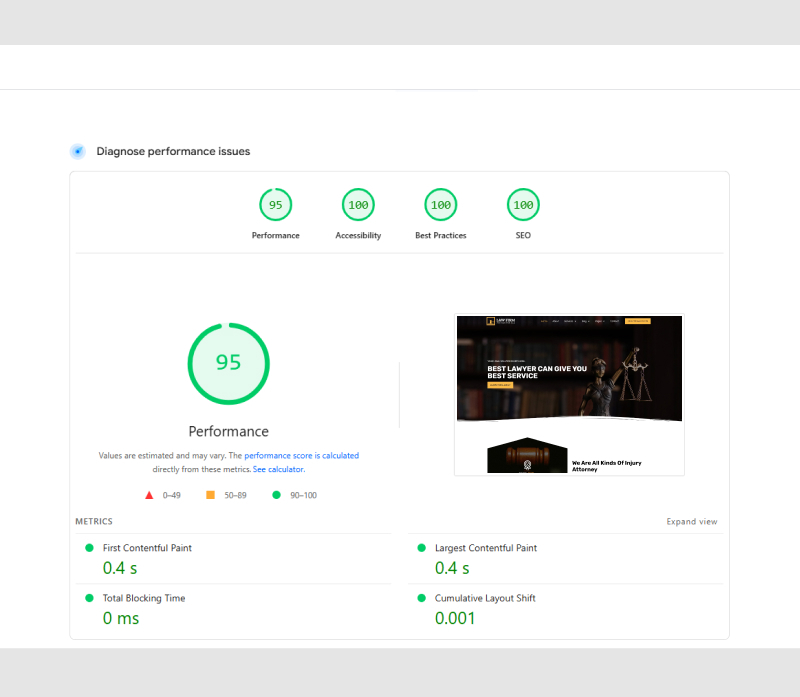The height and width of the screenshot is (697, 800).
Task: Open the See calculator link
Action: coord(278,469)
